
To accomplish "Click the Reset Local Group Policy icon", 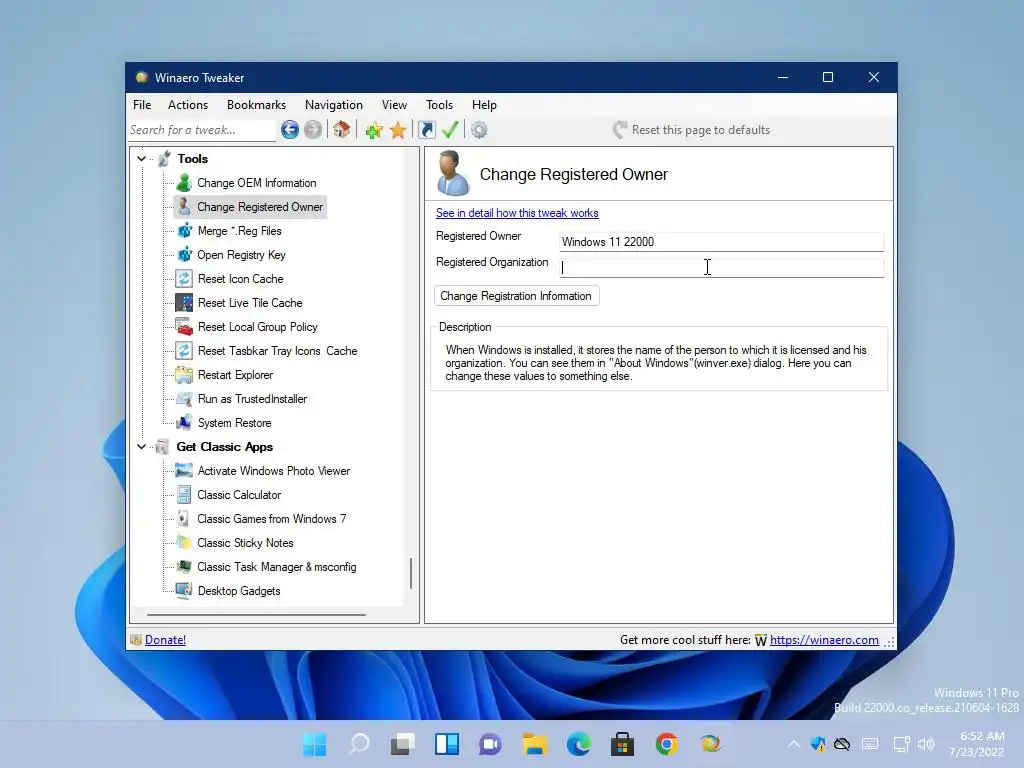I will [184, 327].
